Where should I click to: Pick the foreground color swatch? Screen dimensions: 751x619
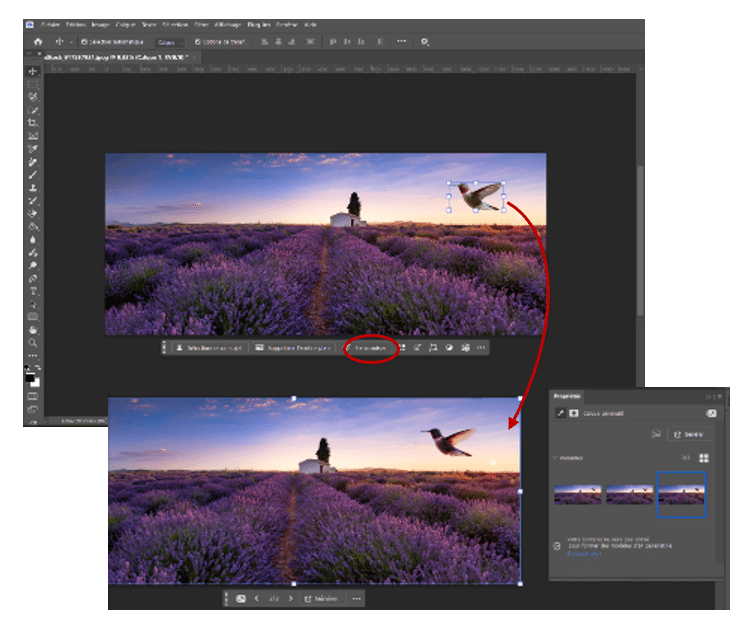[30, 378]
